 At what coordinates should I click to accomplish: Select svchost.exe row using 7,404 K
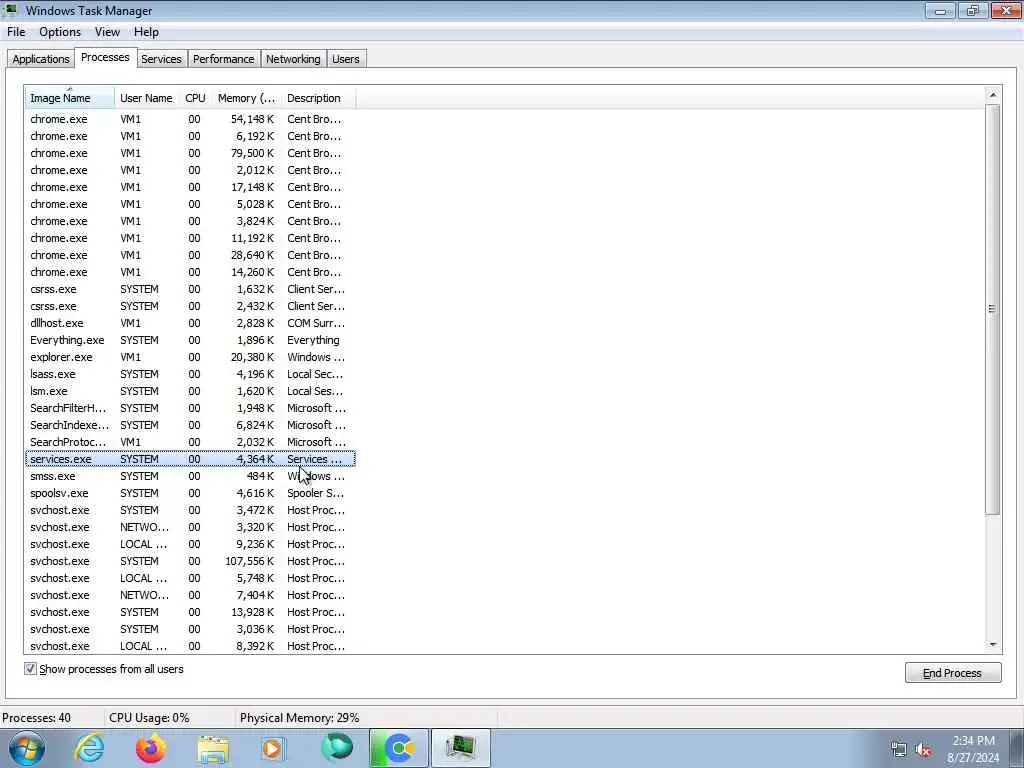click(190, 594)
